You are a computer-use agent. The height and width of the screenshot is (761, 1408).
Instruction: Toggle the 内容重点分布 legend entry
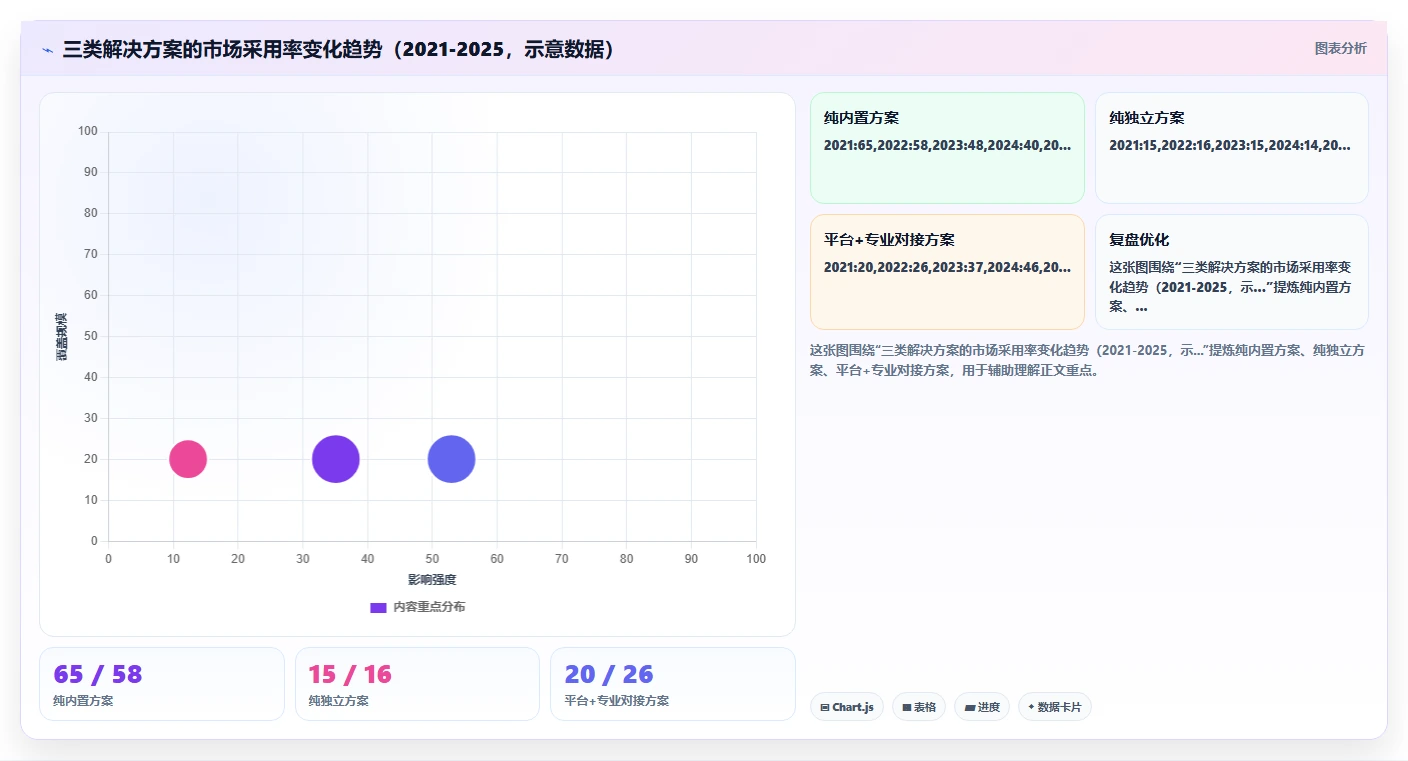[417, 607]
